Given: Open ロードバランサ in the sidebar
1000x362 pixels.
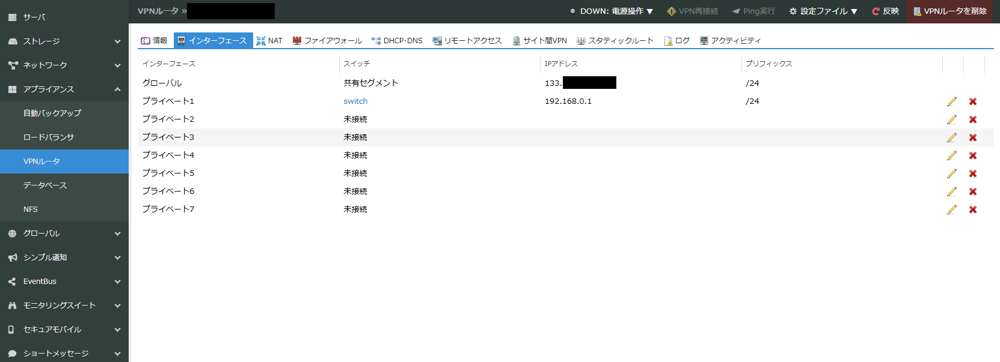Looking at the screenshot, I should coord(64,137).
